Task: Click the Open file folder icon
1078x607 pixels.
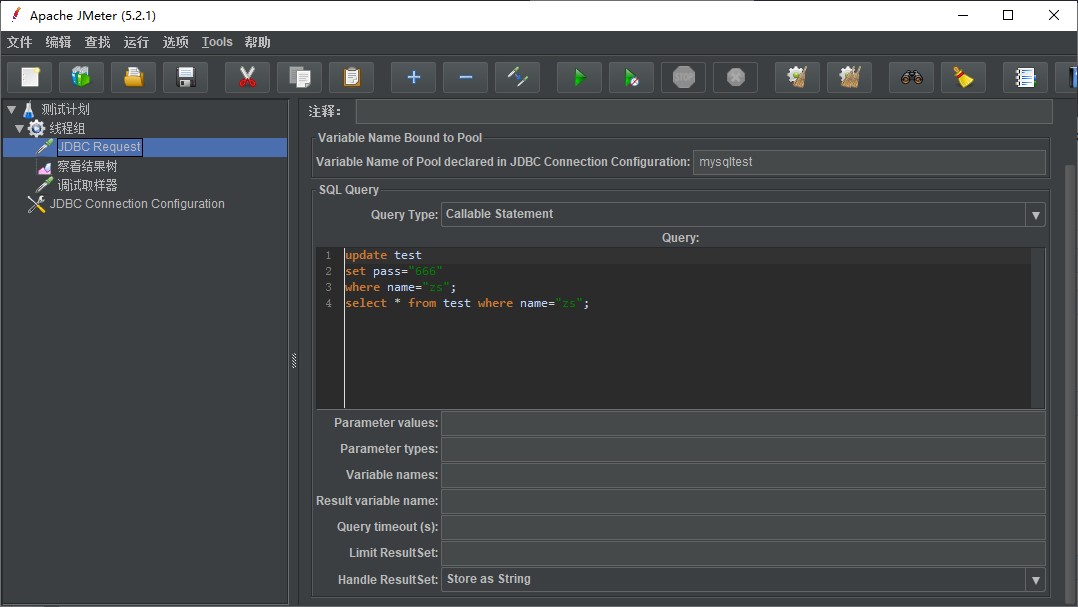Action: coord(133,77)
